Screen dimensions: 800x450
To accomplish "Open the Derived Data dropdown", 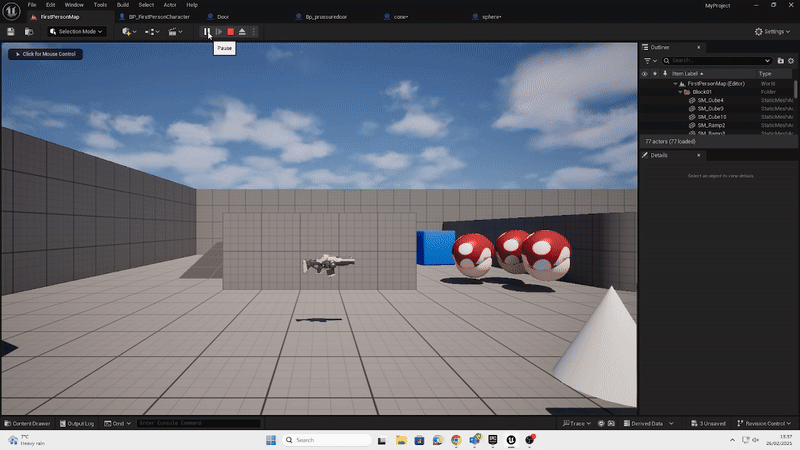I will click(648, 423).
